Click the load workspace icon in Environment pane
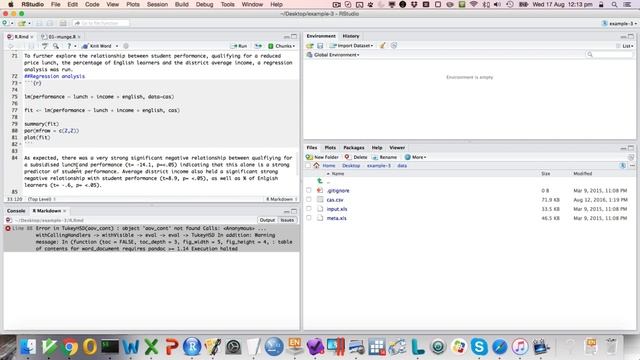 (x=310, y=46)
